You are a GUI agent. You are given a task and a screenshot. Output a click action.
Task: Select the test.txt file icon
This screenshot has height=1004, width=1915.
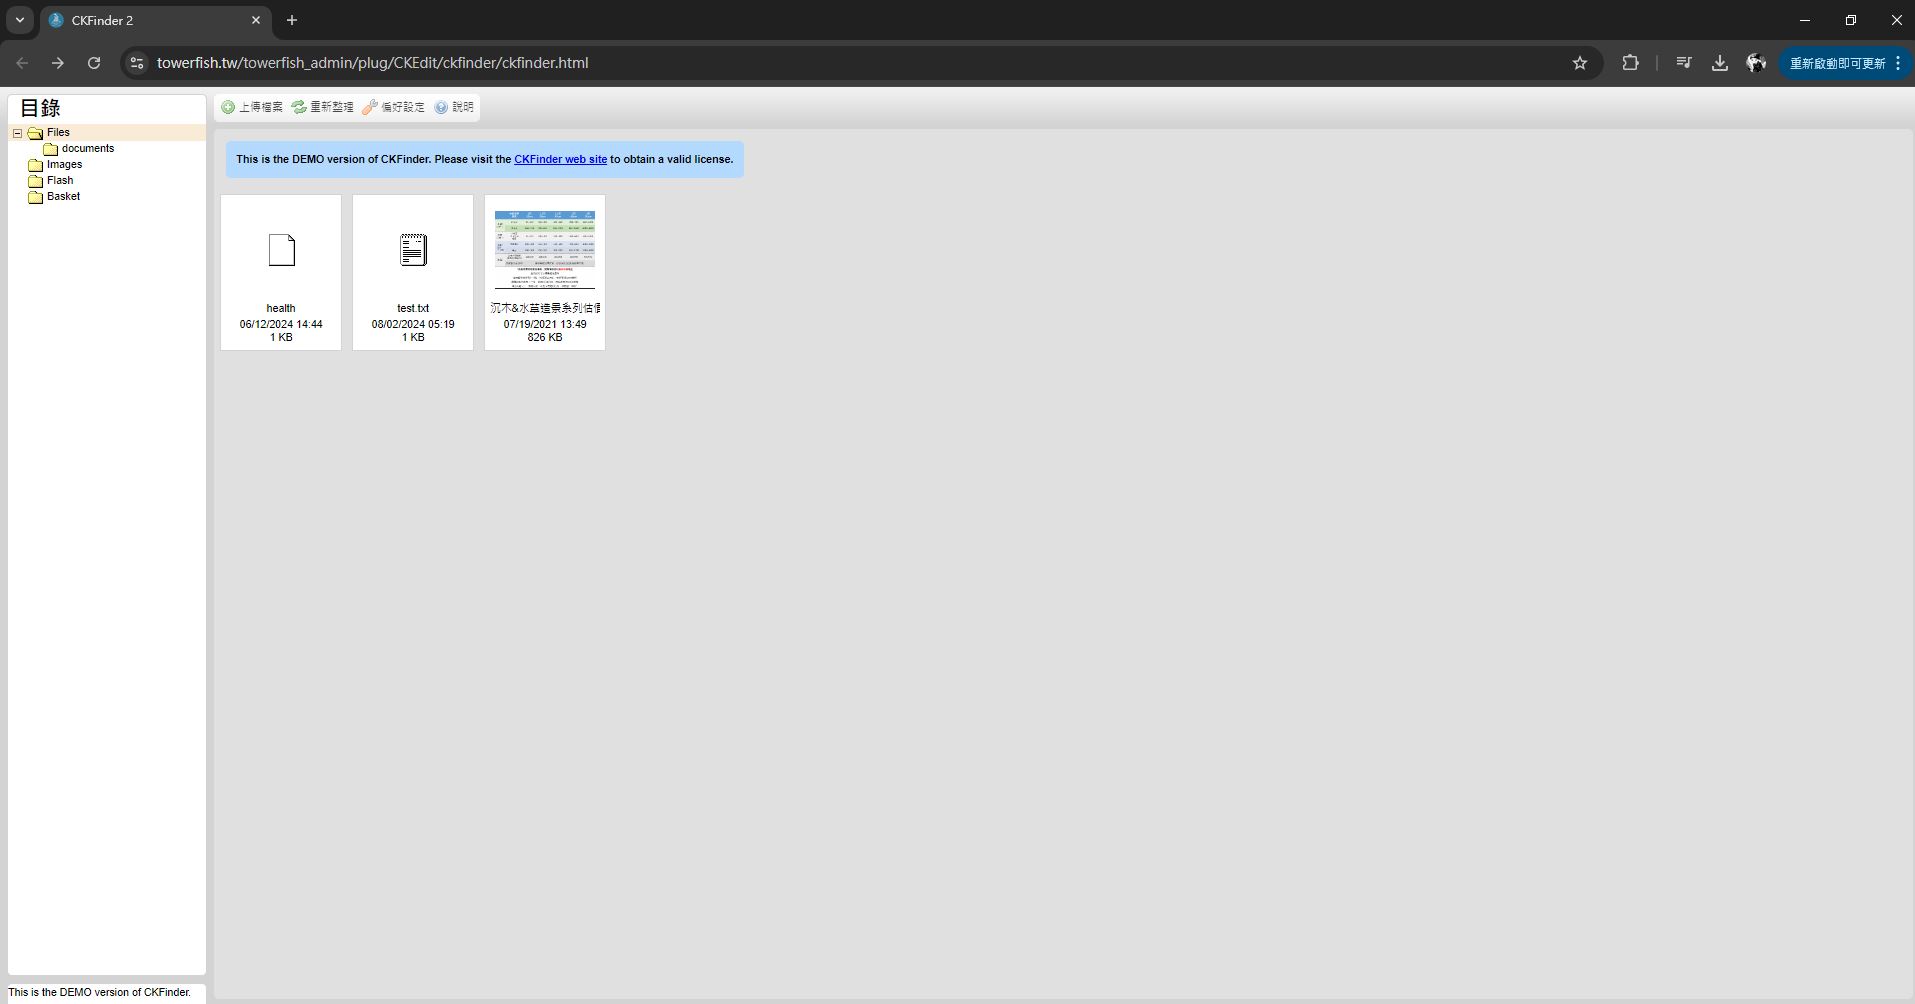[413, 250]
